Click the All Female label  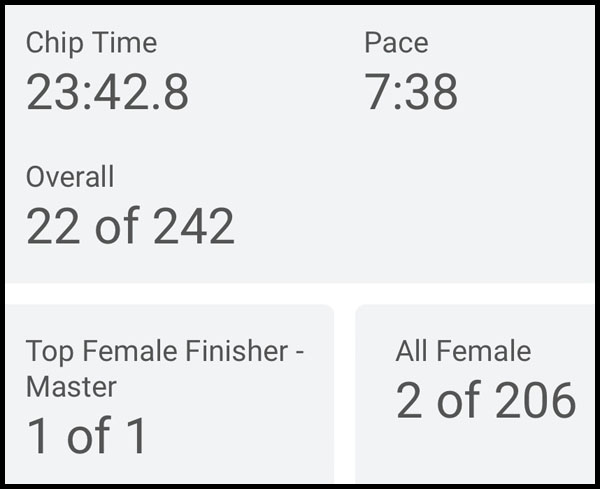coord(463,351)
